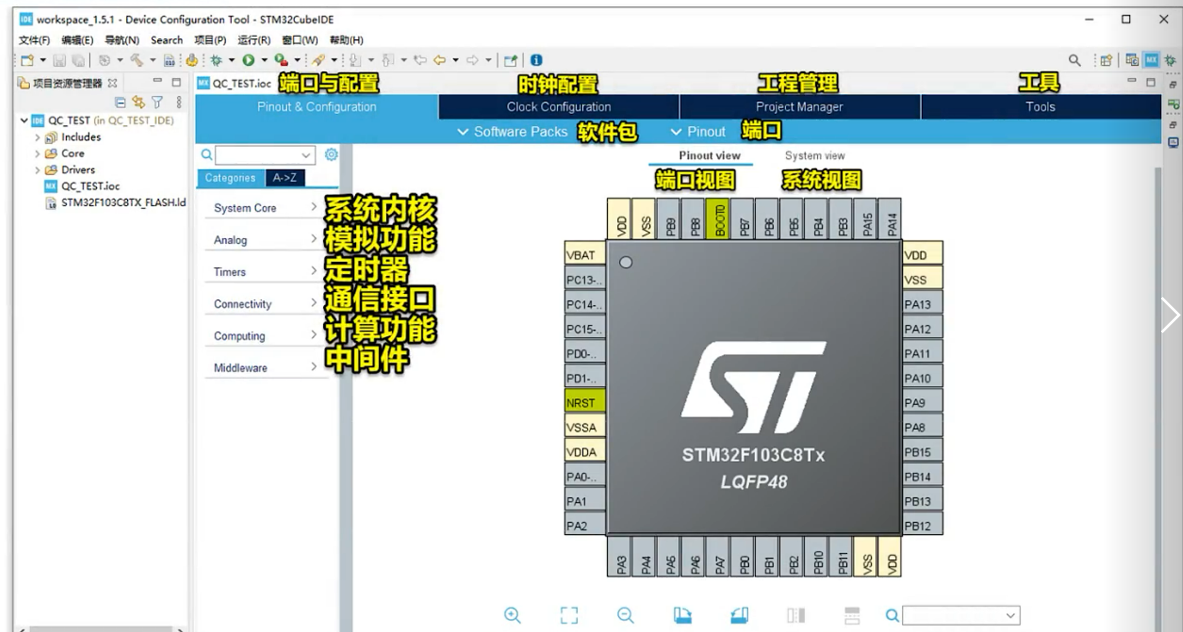Click pin PA9 on the chip
The width and height of the screenshot is (1183, 632).
point(922,403)
